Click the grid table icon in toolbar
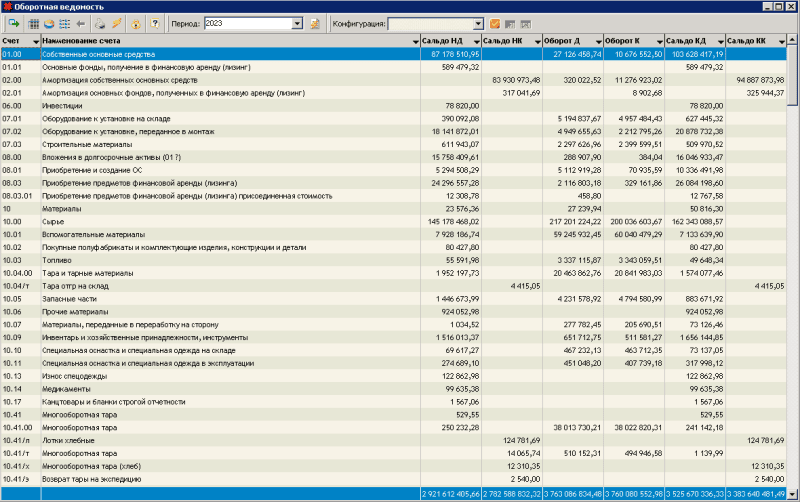800x502 pixels. coord(34,22)
